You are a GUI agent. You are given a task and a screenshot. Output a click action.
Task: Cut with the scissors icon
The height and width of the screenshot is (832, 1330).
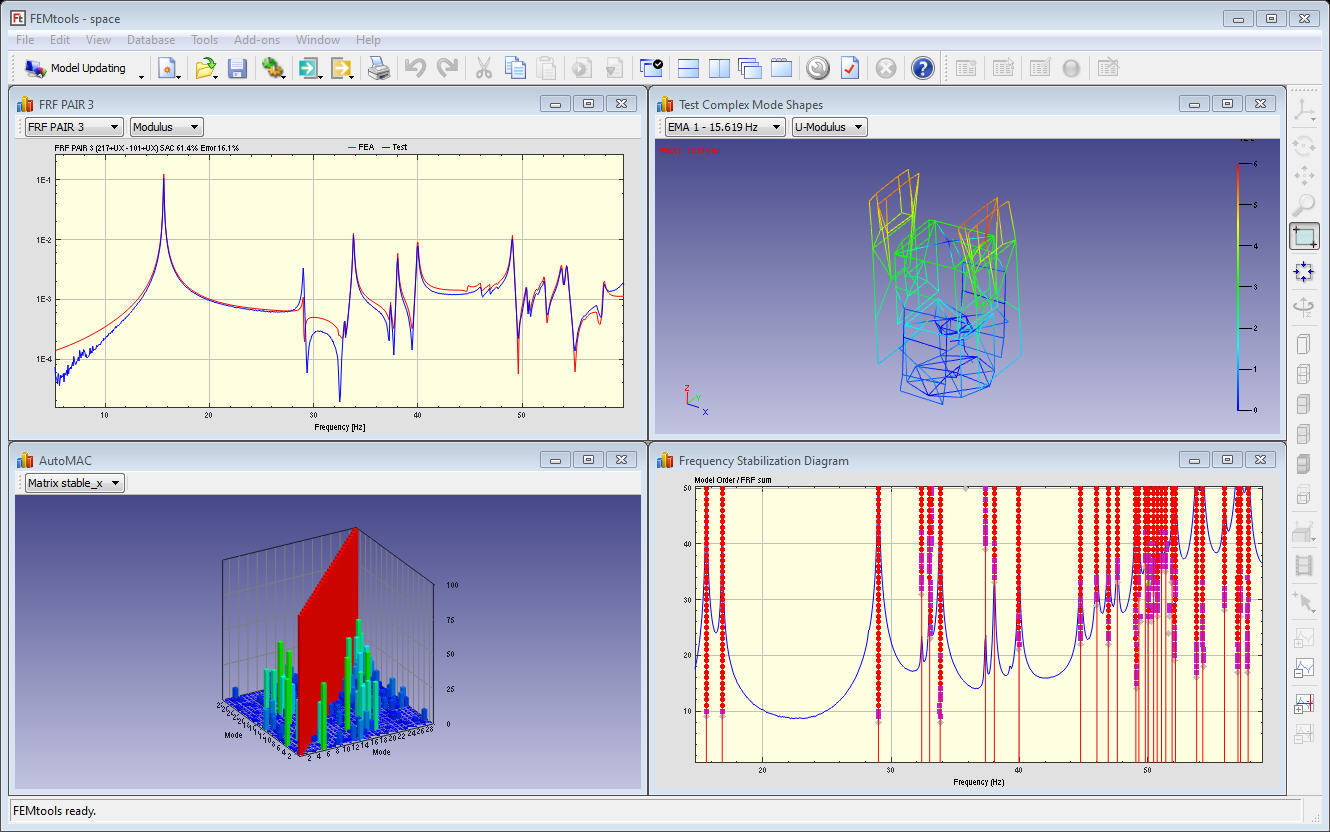point(484,68)
